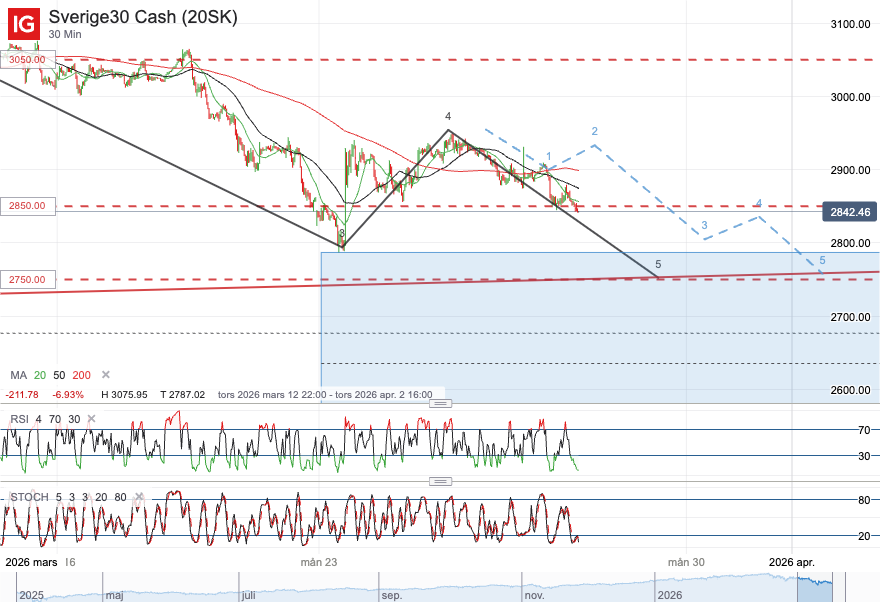Click the current price label 2842.46

(850, 212)
